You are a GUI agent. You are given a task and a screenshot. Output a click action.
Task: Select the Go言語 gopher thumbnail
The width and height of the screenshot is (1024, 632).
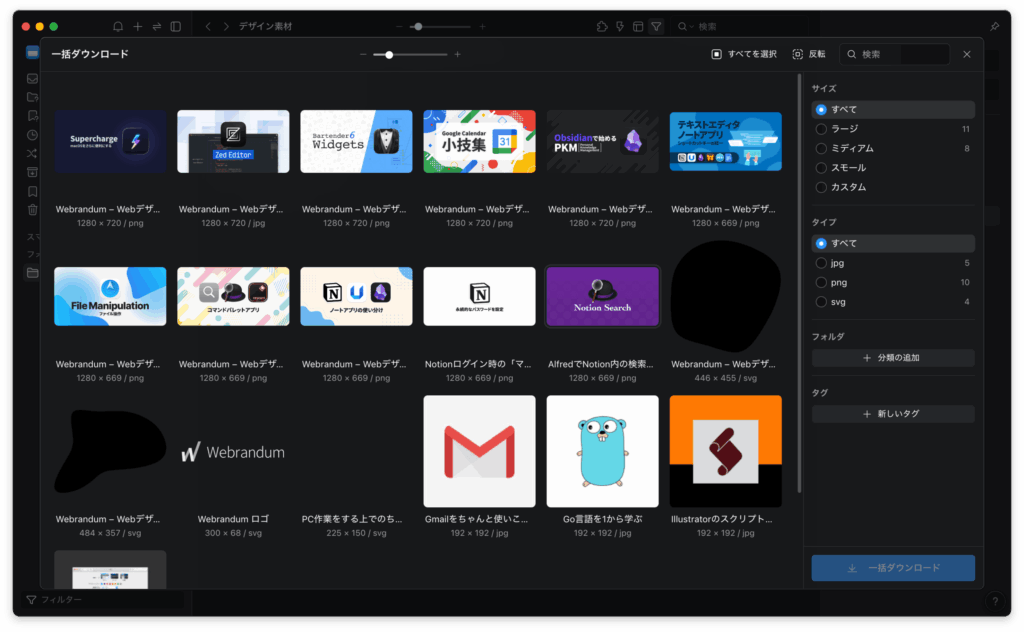(602, 451)
